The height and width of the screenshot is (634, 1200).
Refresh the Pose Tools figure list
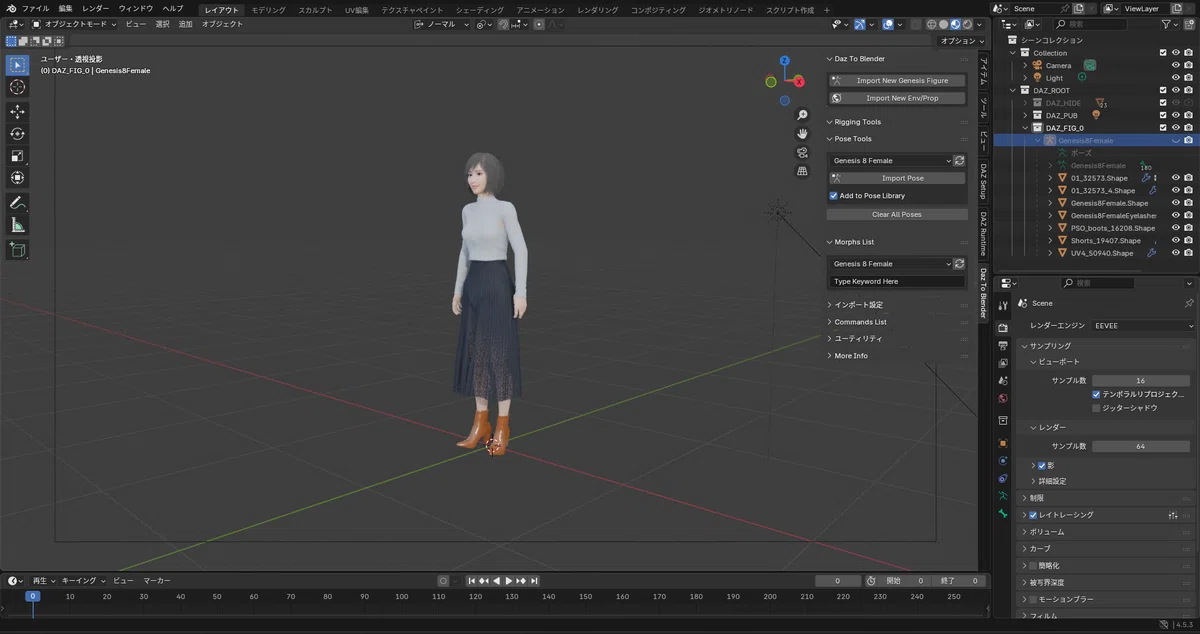click(960, 160)
